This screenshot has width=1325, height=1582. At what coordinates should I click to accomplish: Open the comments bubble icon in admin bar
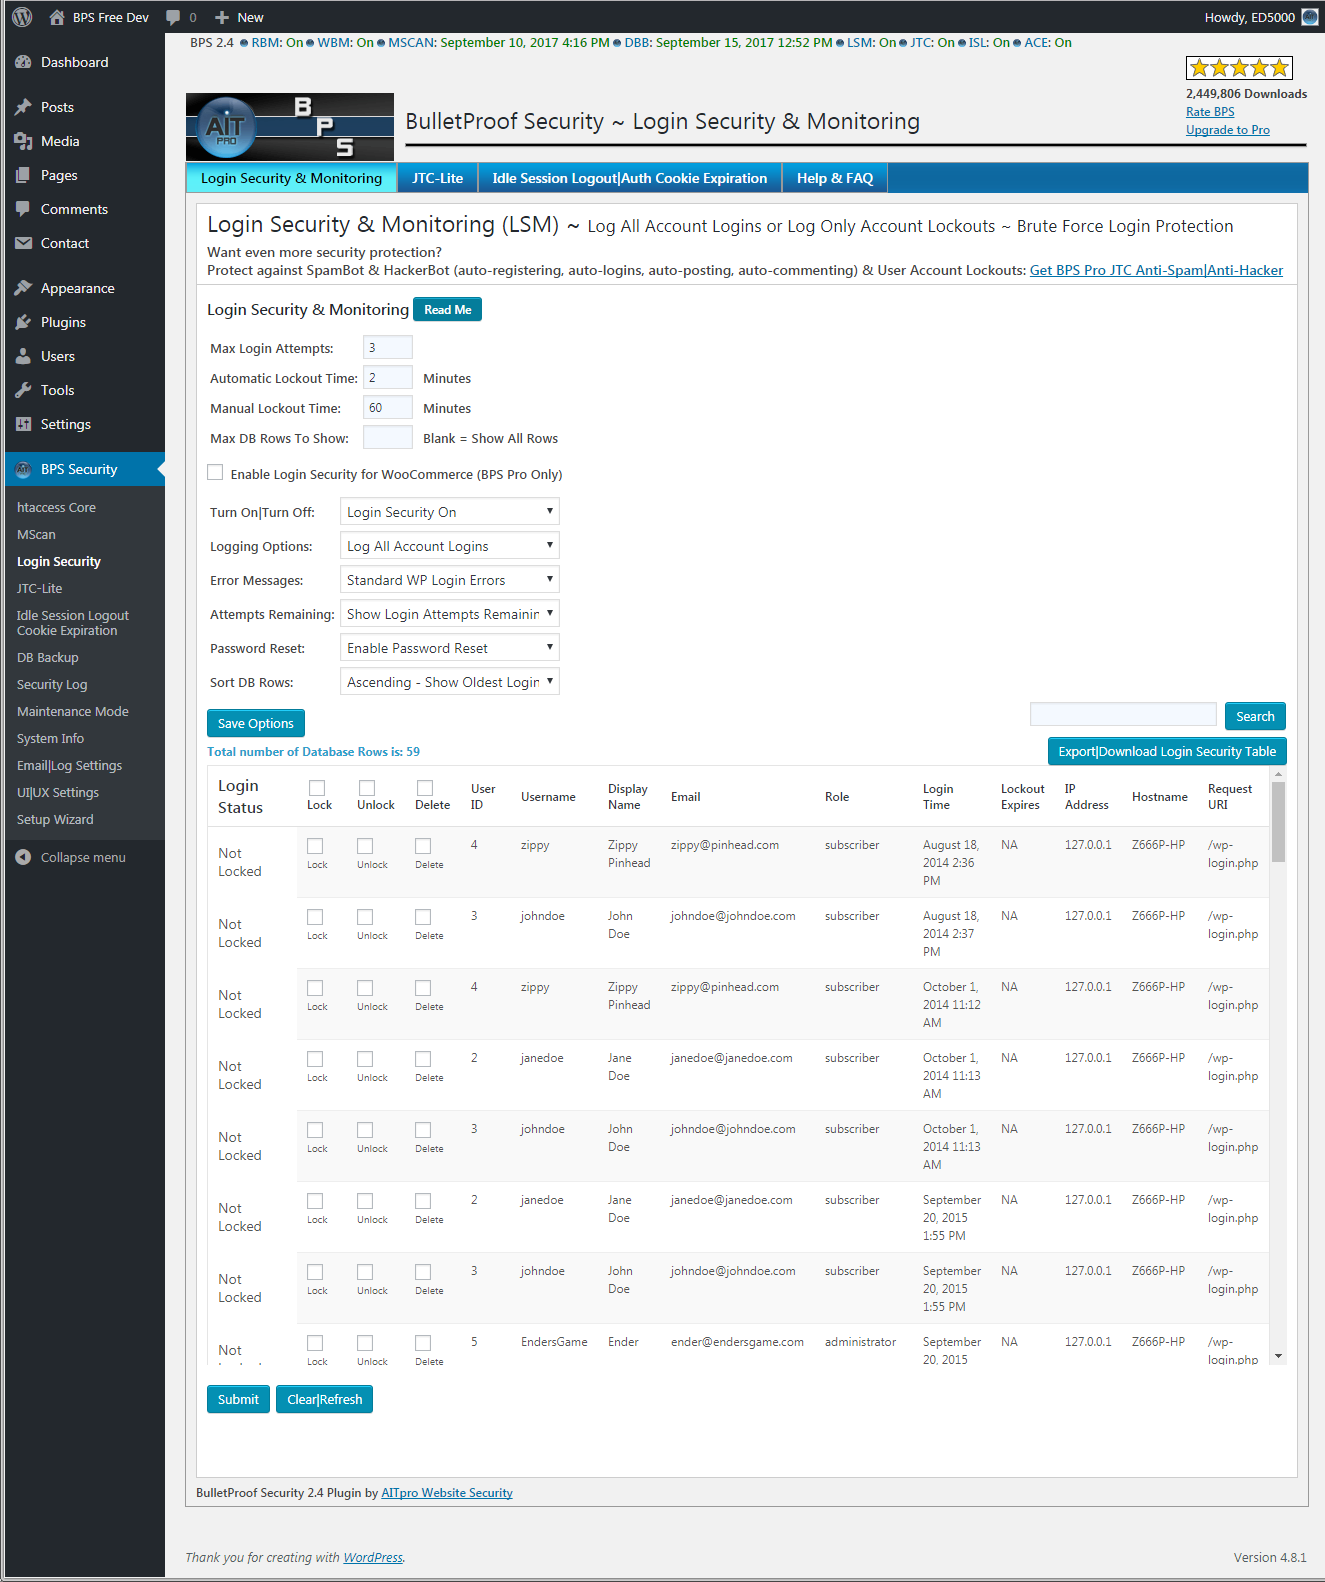(x=174, y=17)
